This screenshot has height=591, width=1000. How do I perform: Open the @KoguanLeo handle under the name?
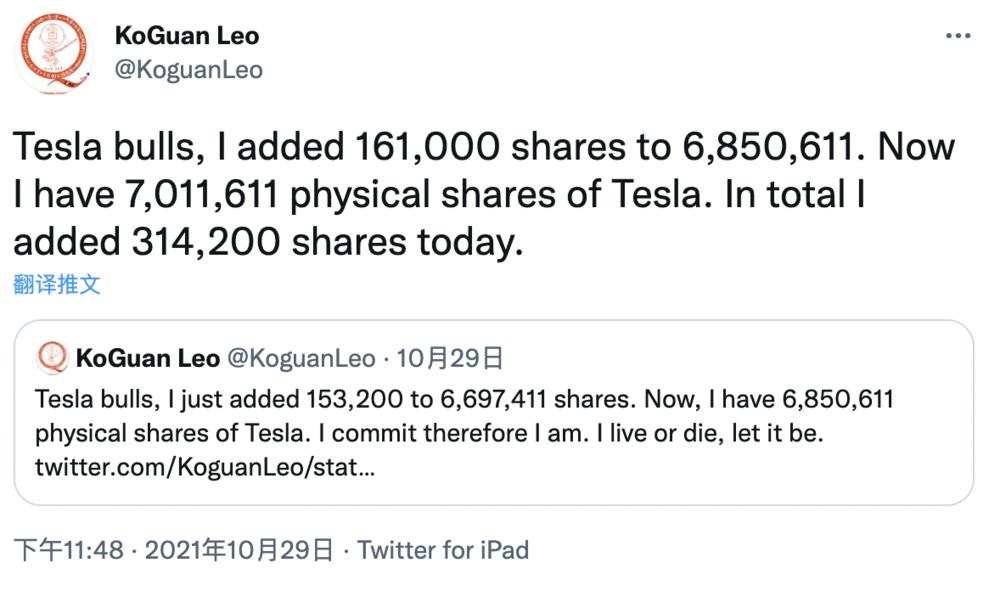click(188, 69)
